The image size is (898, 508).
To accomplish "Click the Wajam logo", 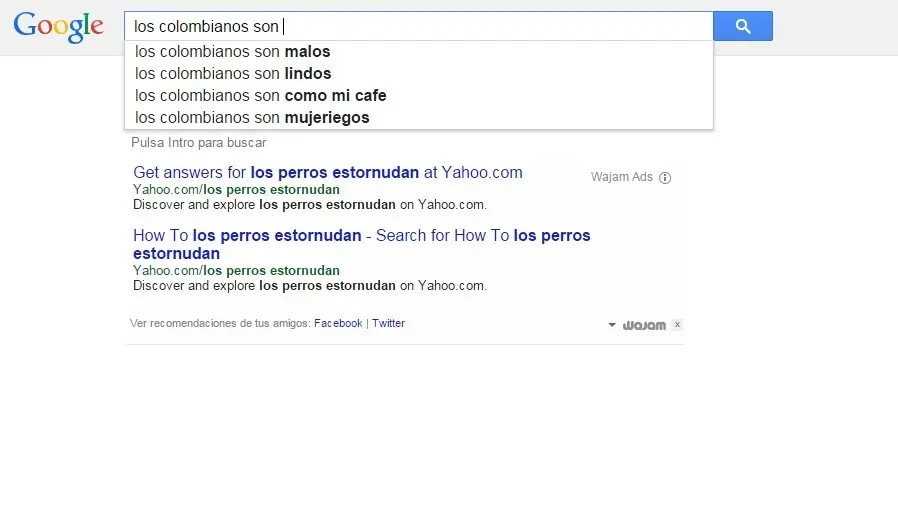I will click(644, 325).
